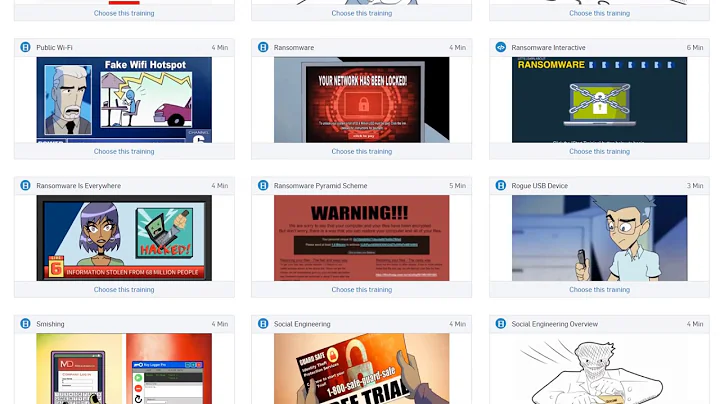Screen dimensions: 720x404
Task: Click the Ransomware Interactive code icon
Action: tap(501, 47)
